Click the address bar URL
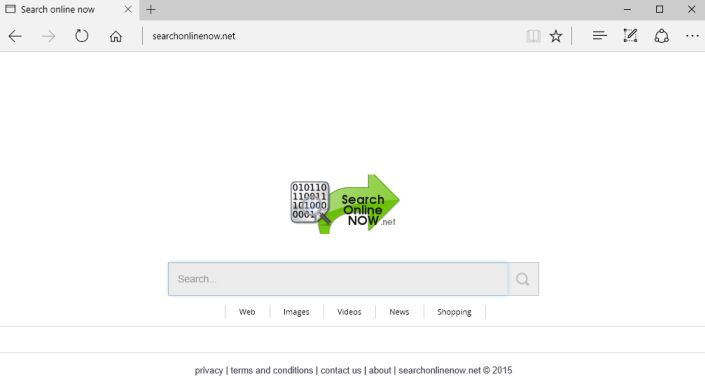 [193, 36]
